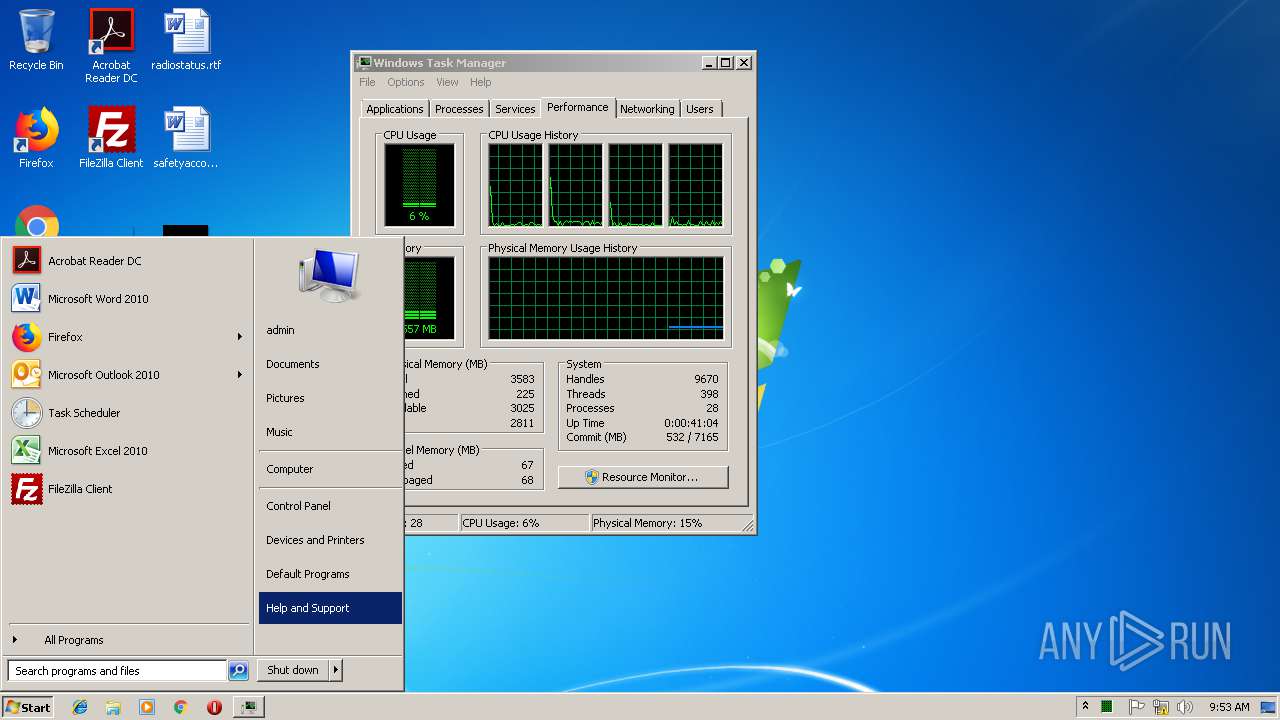Screen dimensions: 1280x720
Task: Open FileZilla Client desktop shortcut
Action: pos(111,138)
